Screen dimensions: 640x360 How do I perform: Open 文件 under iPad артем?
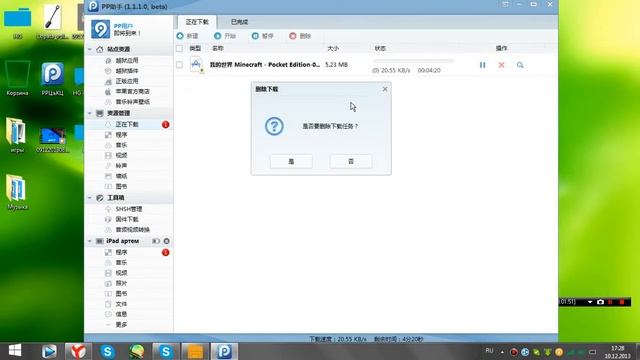tap(121, 304)
